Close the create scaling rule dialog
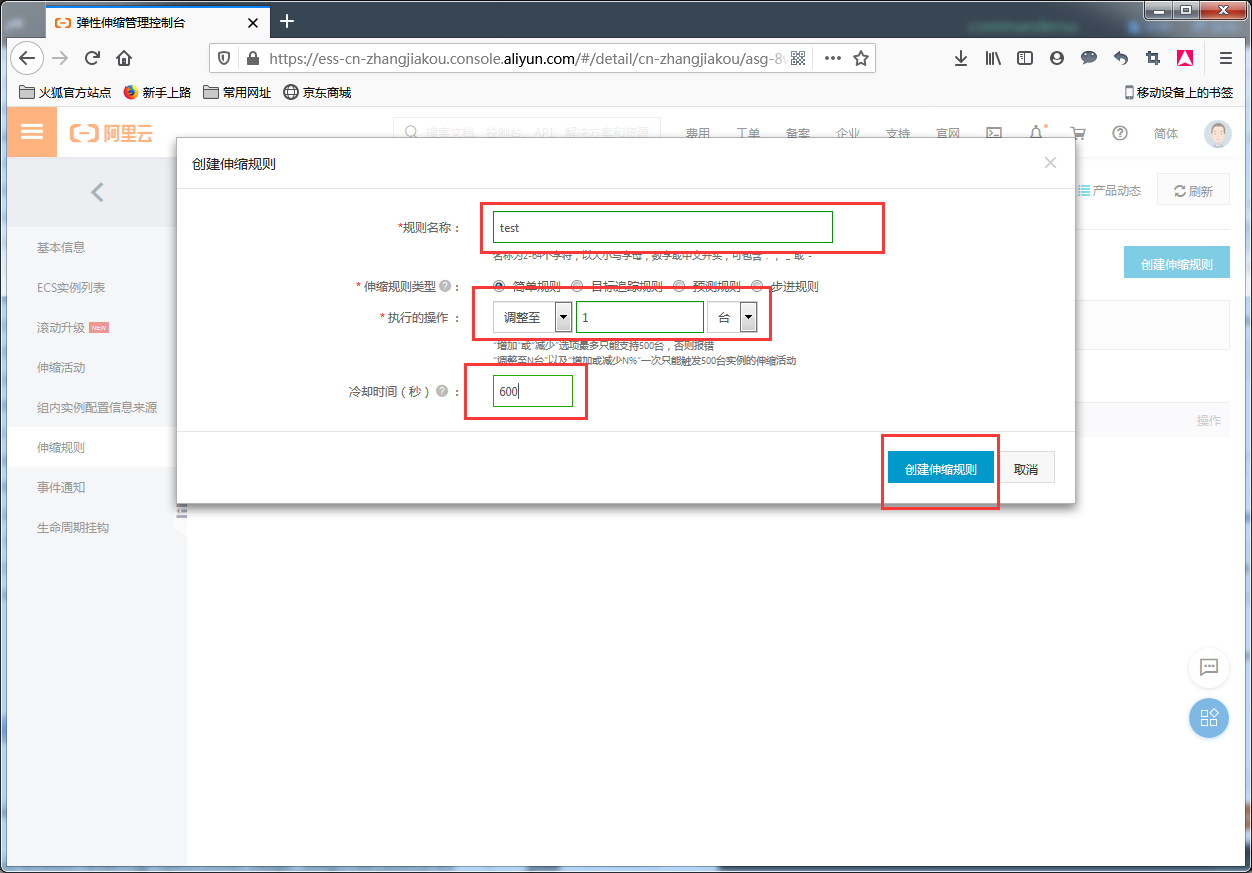The width and height of the screenshot is (1252, 873). tap(1050, 162)
